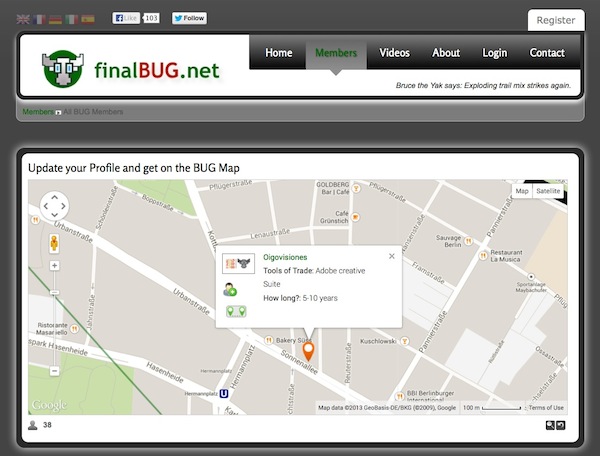This screenshot has width=600, height=456.
Task: Click the Restaurant La Musica marker
Action: 484,255
